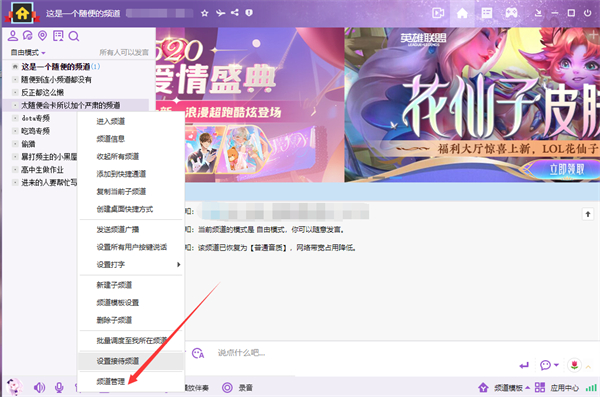Viewport: 600px width, 397px height.
Task: Click the scroll-to-top arrow in chat
Action: click(588, 214)
